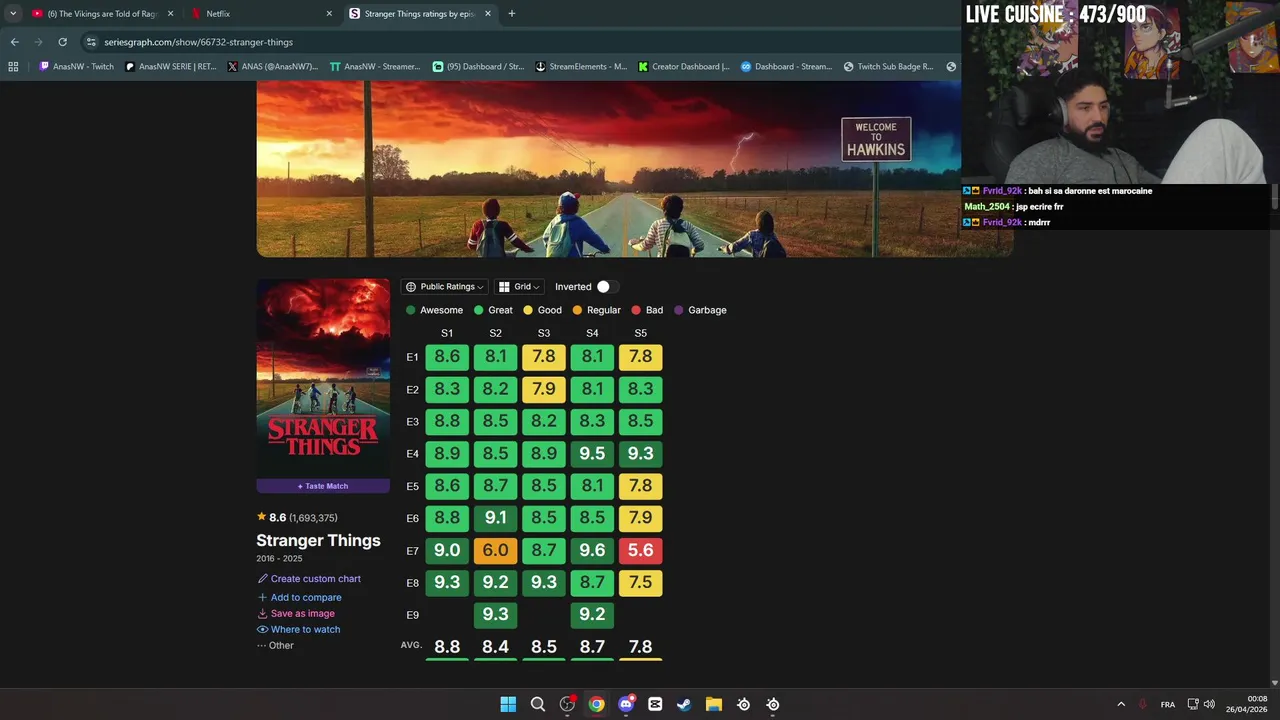Select the S1 season column header
Screen dimensions: 1280x720
pyautogui.click(x=447, y=333)
